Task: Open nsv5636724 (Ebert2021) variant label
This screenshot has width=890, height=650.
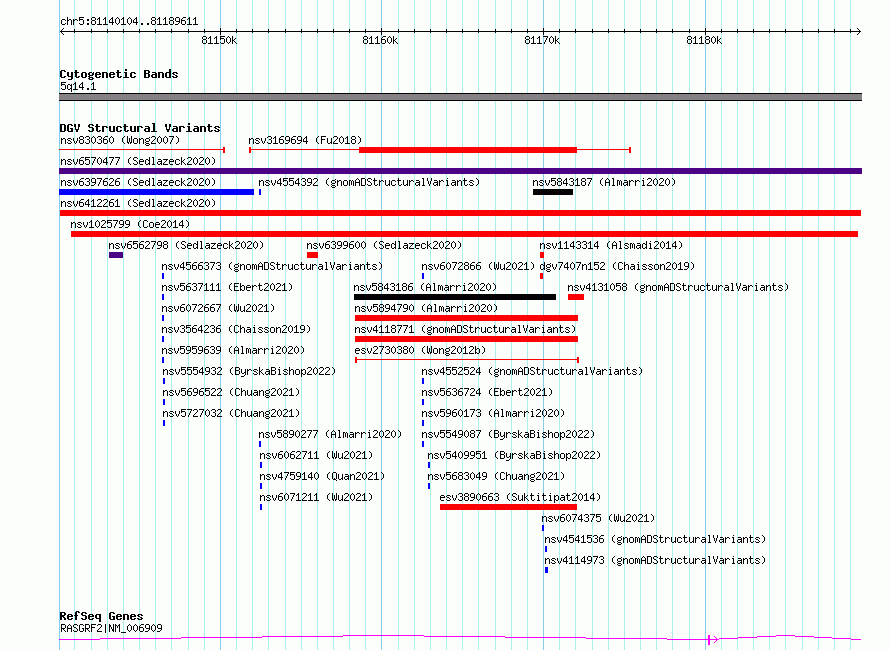Action: coord(487,392)
